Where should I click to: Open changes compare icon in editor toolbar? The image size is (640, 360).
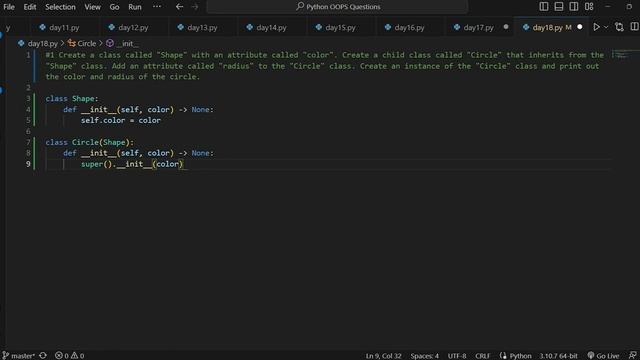619,27
